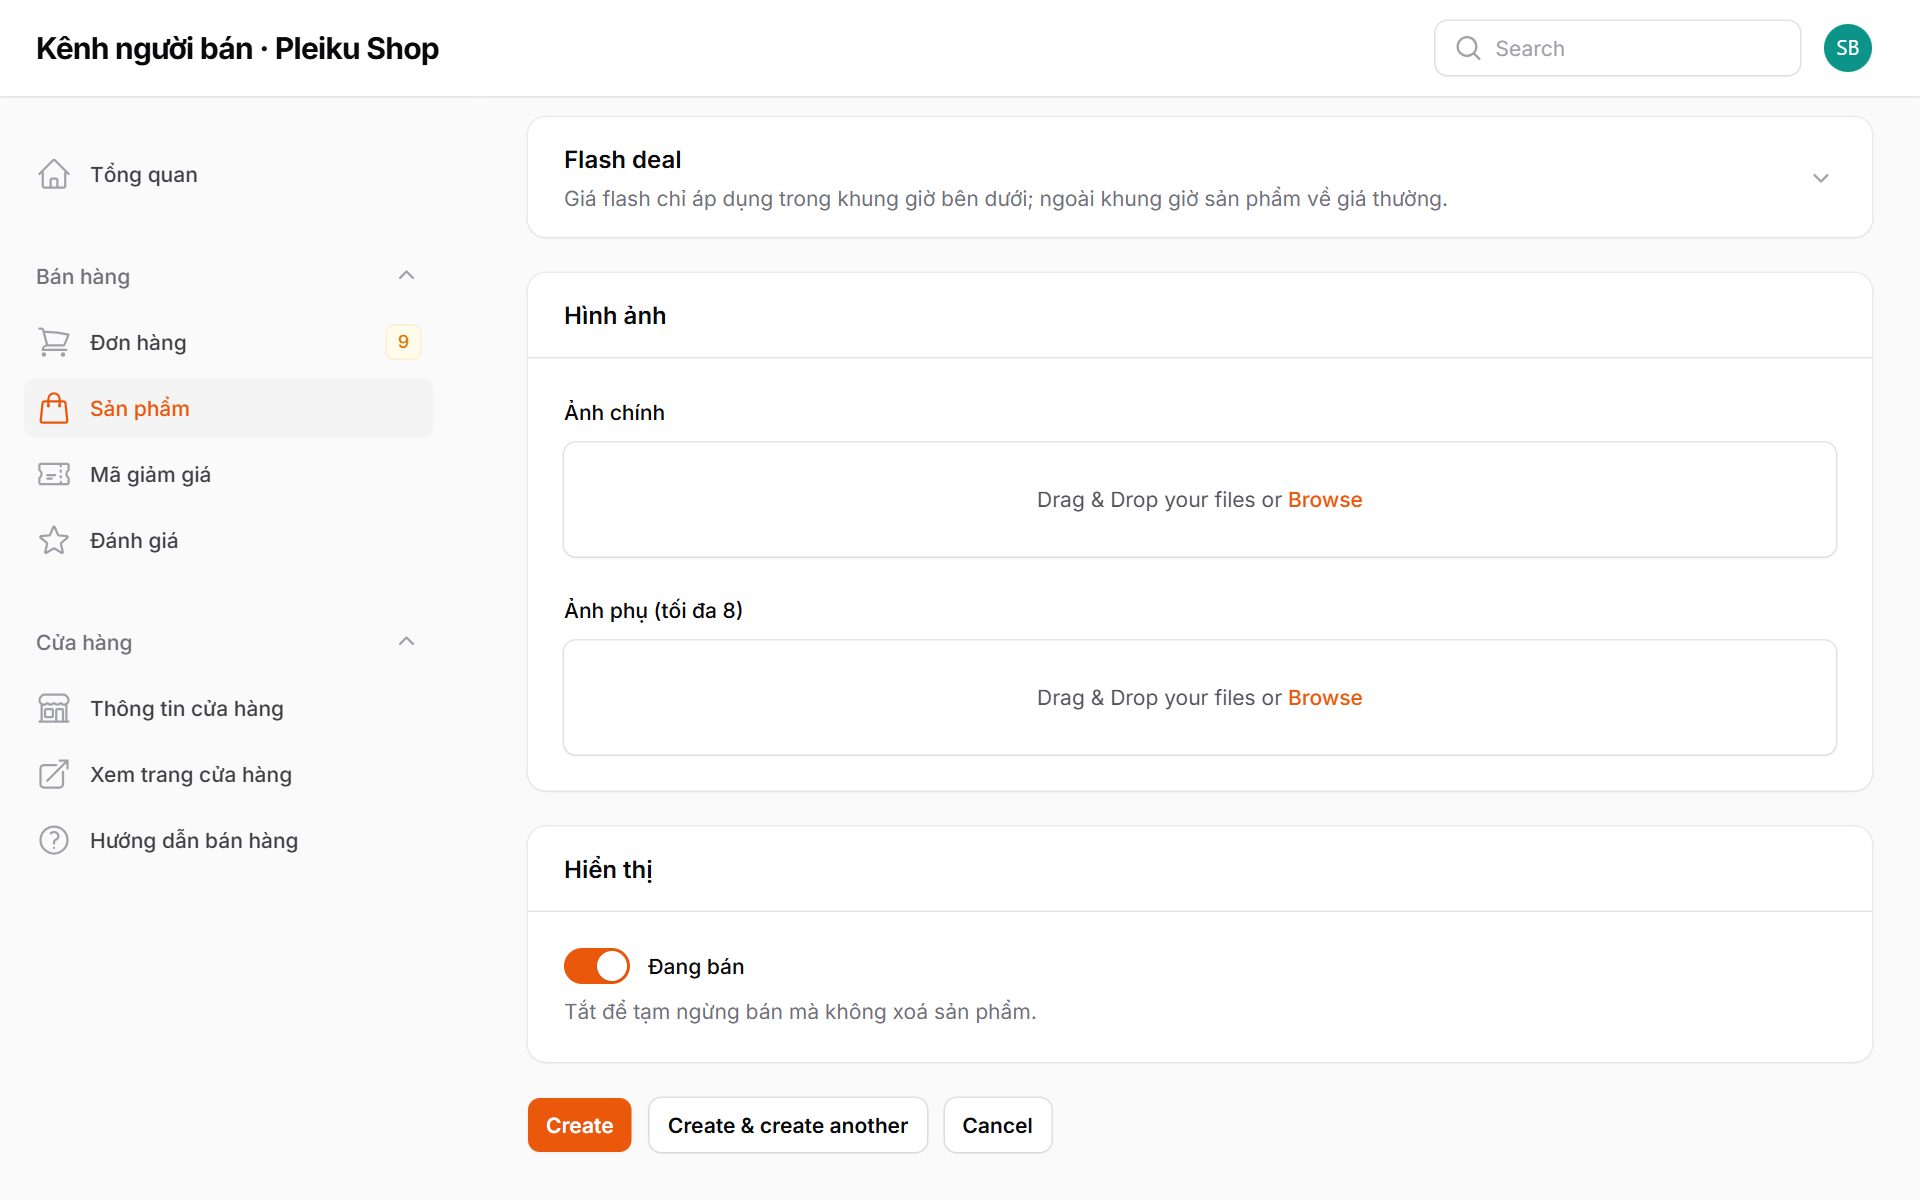
Task: Collapse the Bán hàng sidebar group
Action: (x=406, y=276)
